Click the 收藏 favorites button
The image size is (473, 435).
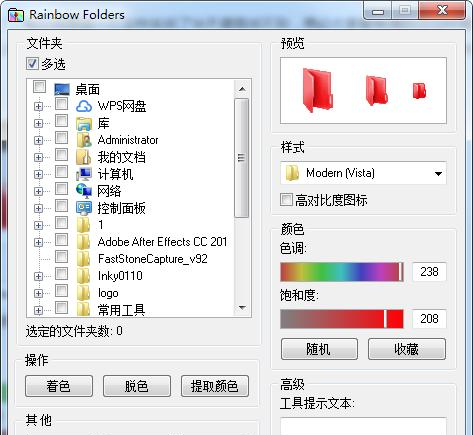(407, 349)
